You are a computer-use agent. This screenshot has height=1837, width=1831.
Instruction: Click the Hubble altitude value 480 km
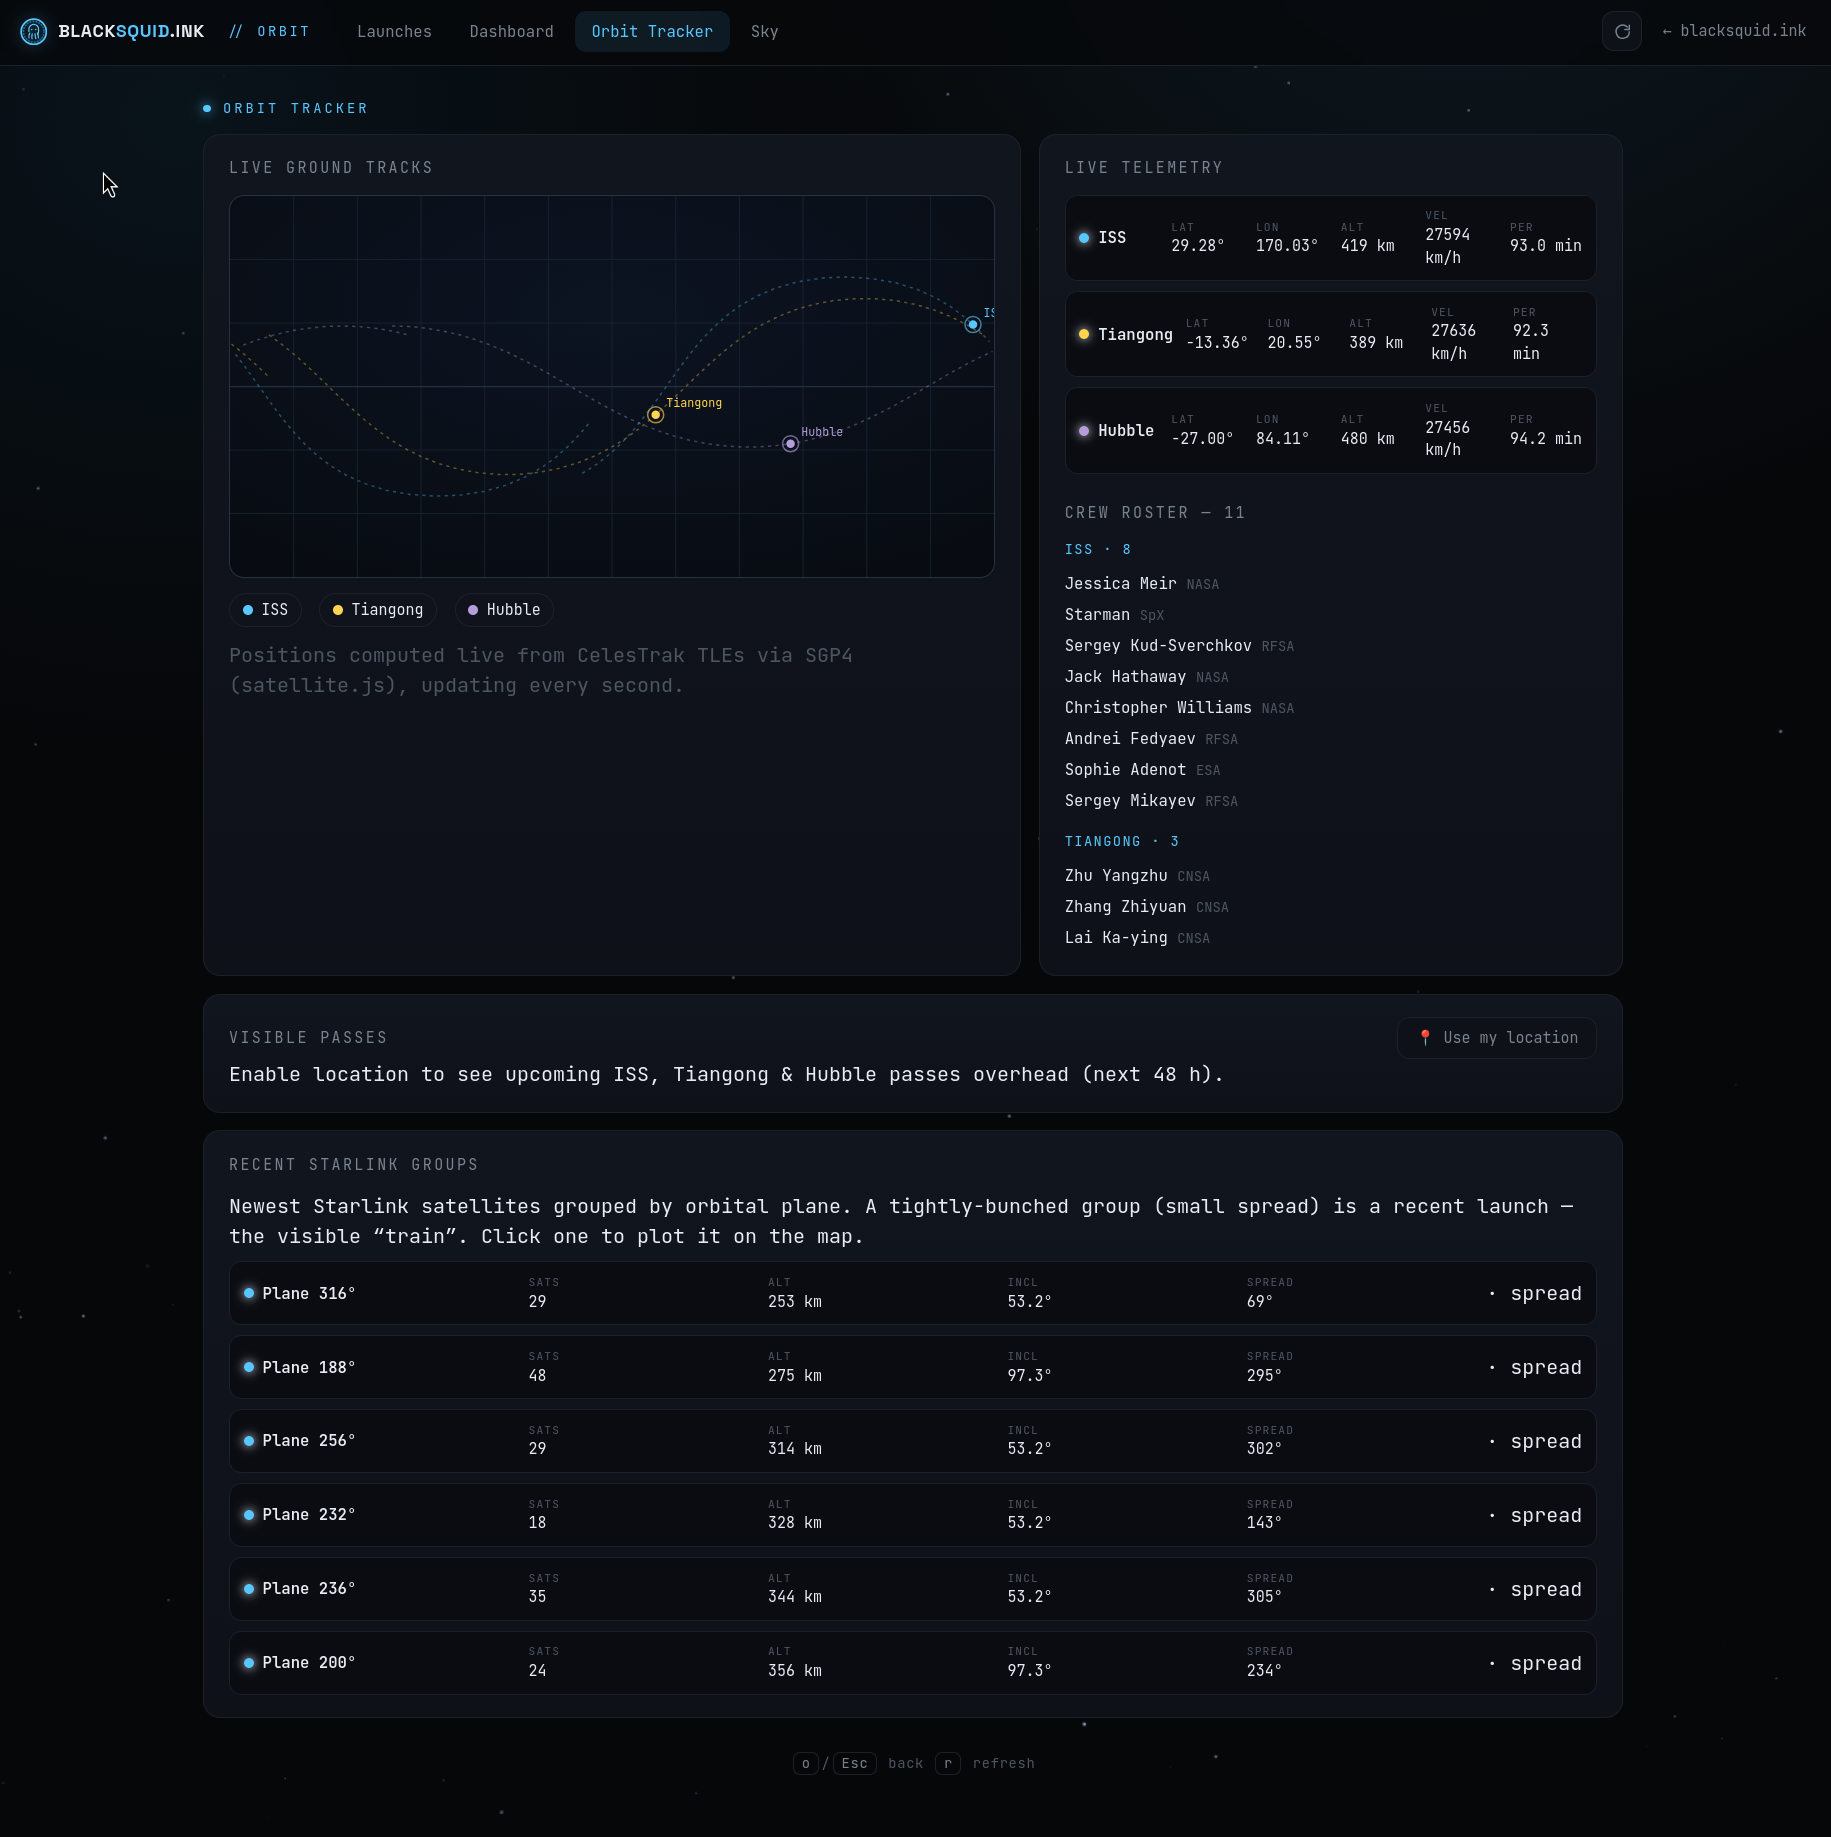[1367, 439]
